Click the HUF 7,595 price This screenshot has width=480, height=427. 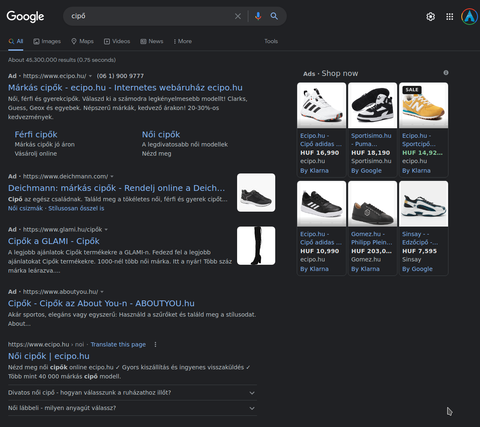tap(419, 251)
